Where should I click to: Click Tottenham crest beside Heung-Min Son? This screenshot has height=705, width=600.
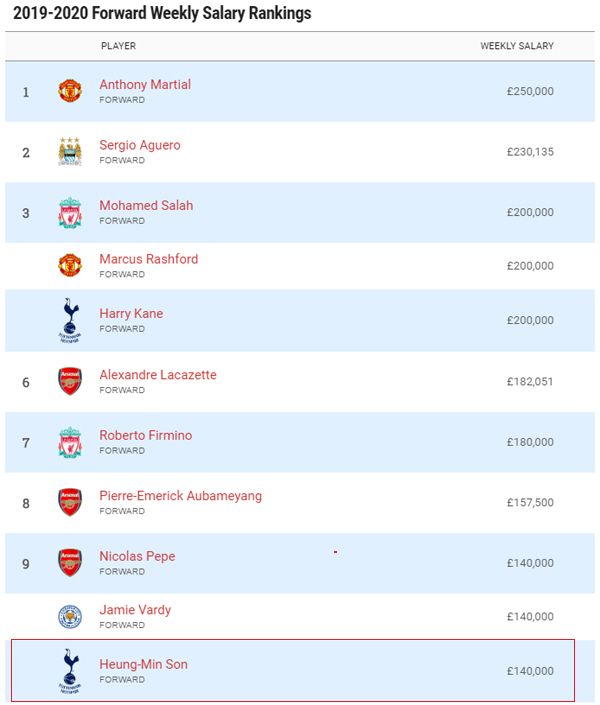click(x=70, y=671)
